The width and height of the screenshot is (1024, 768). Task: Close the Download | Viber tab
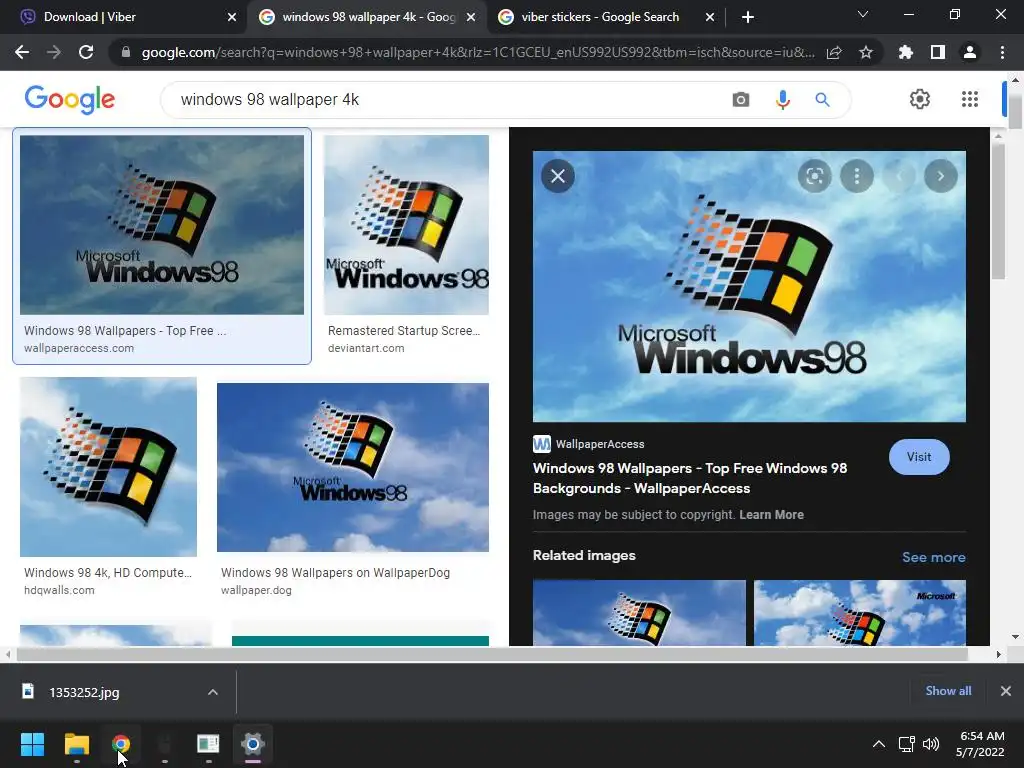[232, 17]
